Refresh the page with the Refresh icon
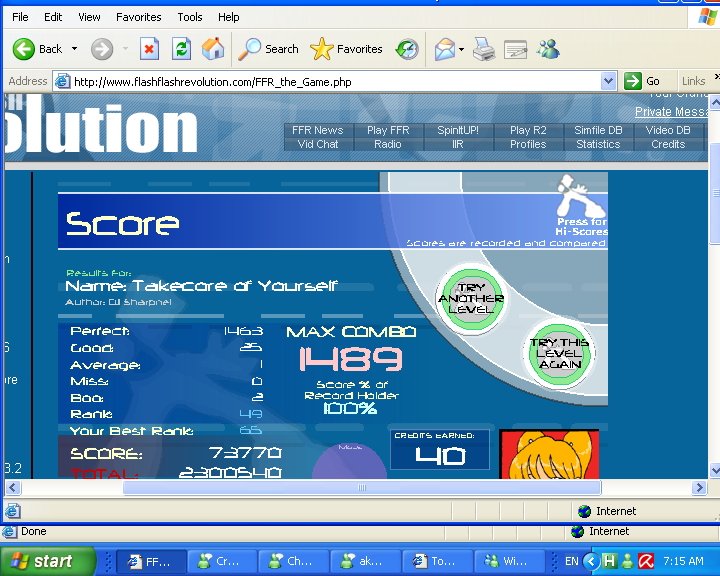This screenshot has width=720, height=576. point(181,49)
